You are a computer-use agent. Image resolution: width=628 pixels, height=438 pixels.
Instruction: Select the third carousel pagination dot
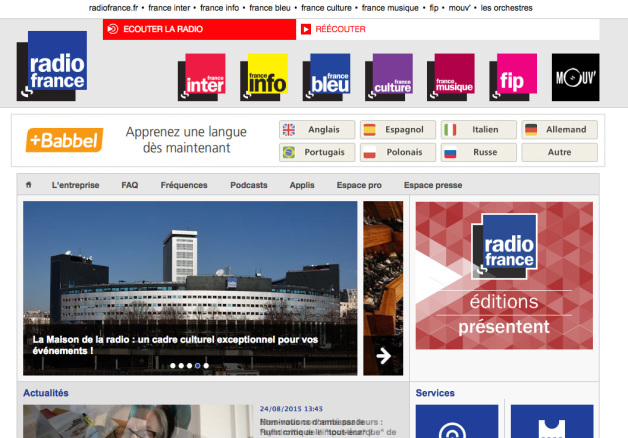coord(189,366)
